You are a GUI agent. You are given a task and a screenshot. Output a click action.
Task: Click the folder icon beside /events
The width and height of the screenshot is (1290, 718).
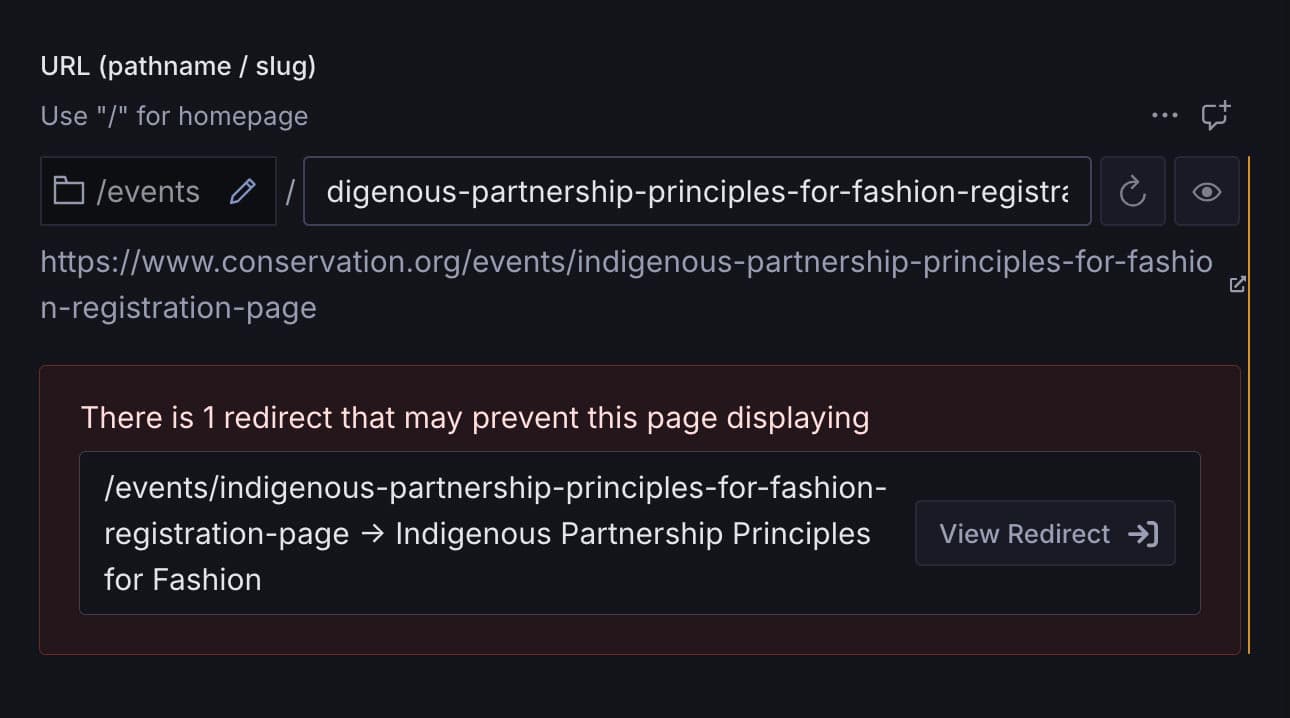click(68, 191)
